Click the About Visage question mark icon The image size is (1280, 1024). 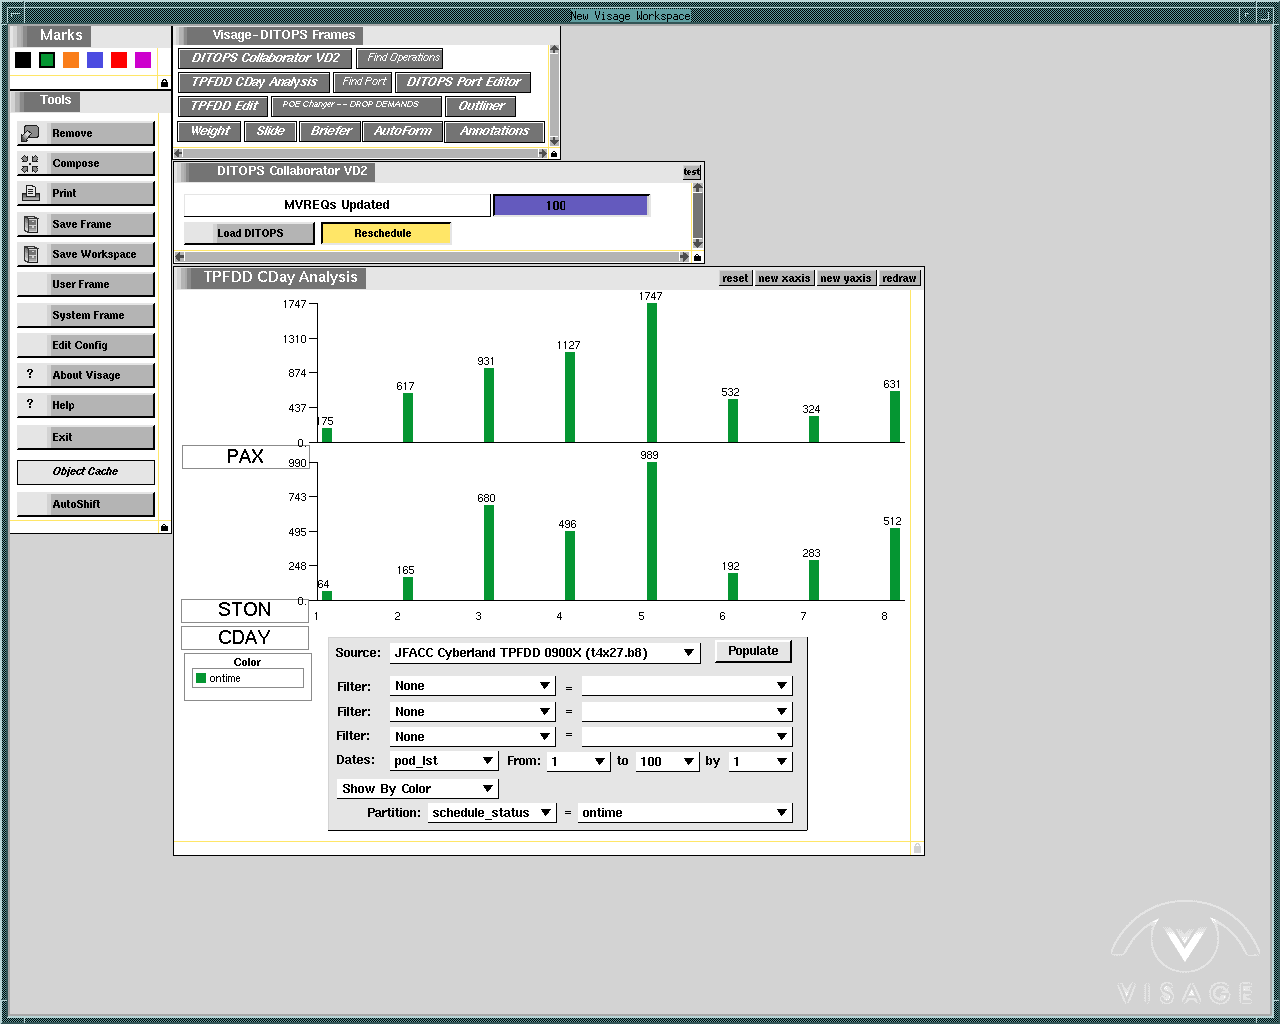(30, 374)
